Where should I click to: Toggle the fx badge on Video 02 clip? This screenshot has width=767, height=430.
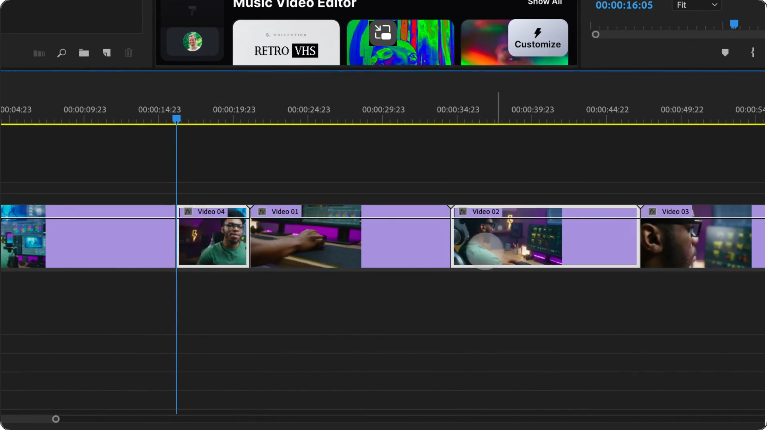click(463, 212)
